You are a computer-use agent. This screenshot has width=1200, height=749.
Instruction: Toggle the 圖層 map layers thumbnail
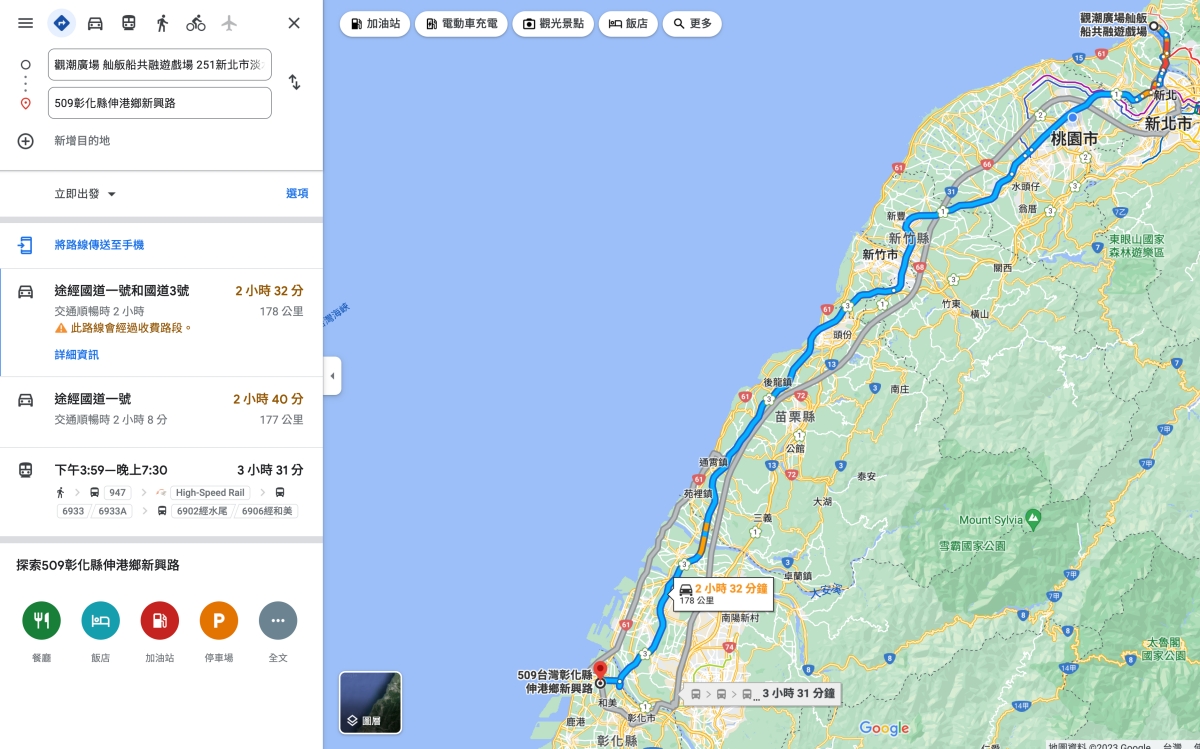(371, 702)
